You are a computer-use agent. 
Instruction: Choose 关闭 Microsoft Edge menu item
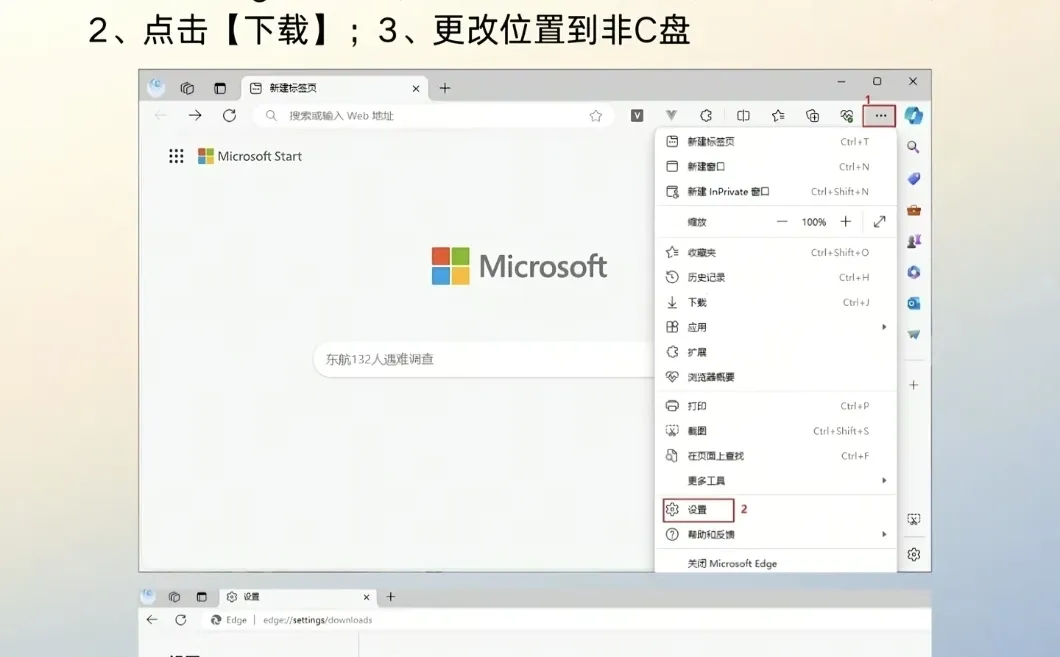tap(775, 563)
